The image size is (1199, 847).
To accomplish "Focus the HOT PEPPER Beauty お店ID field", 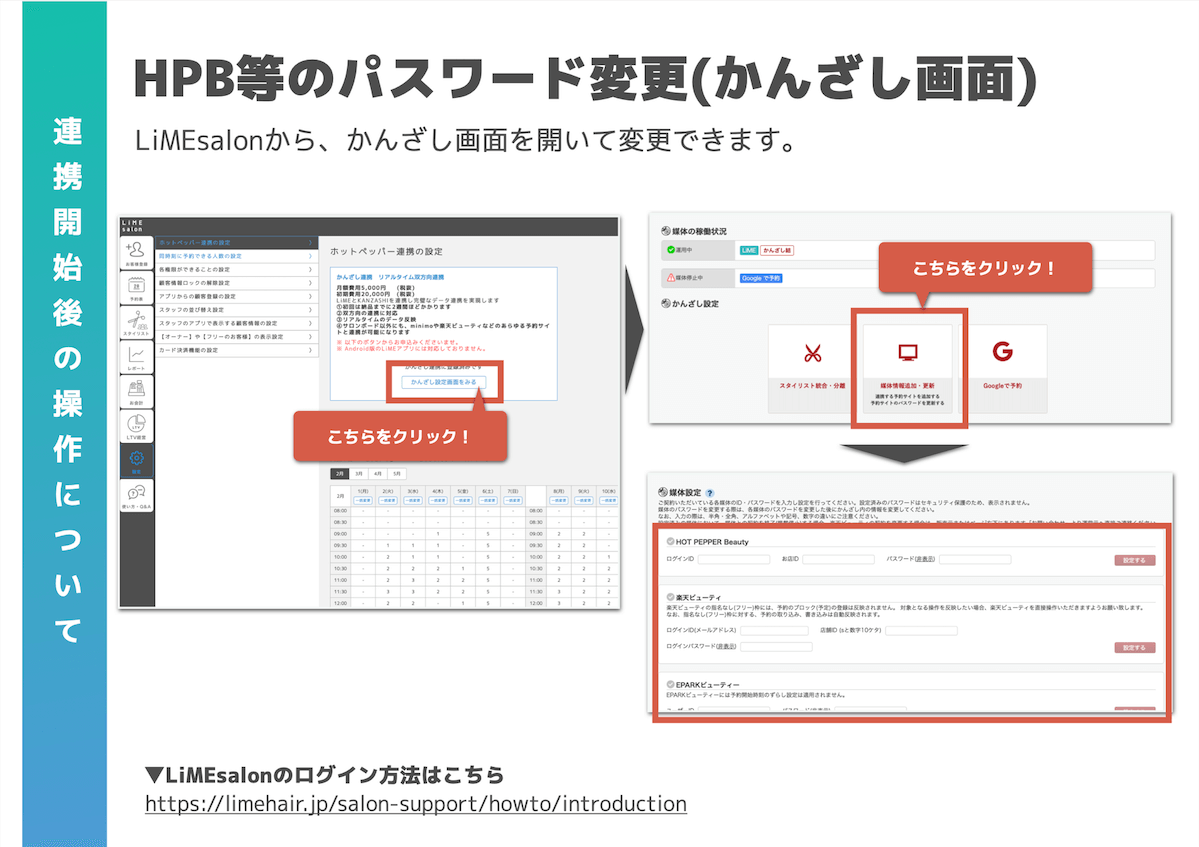I will 838,560.
